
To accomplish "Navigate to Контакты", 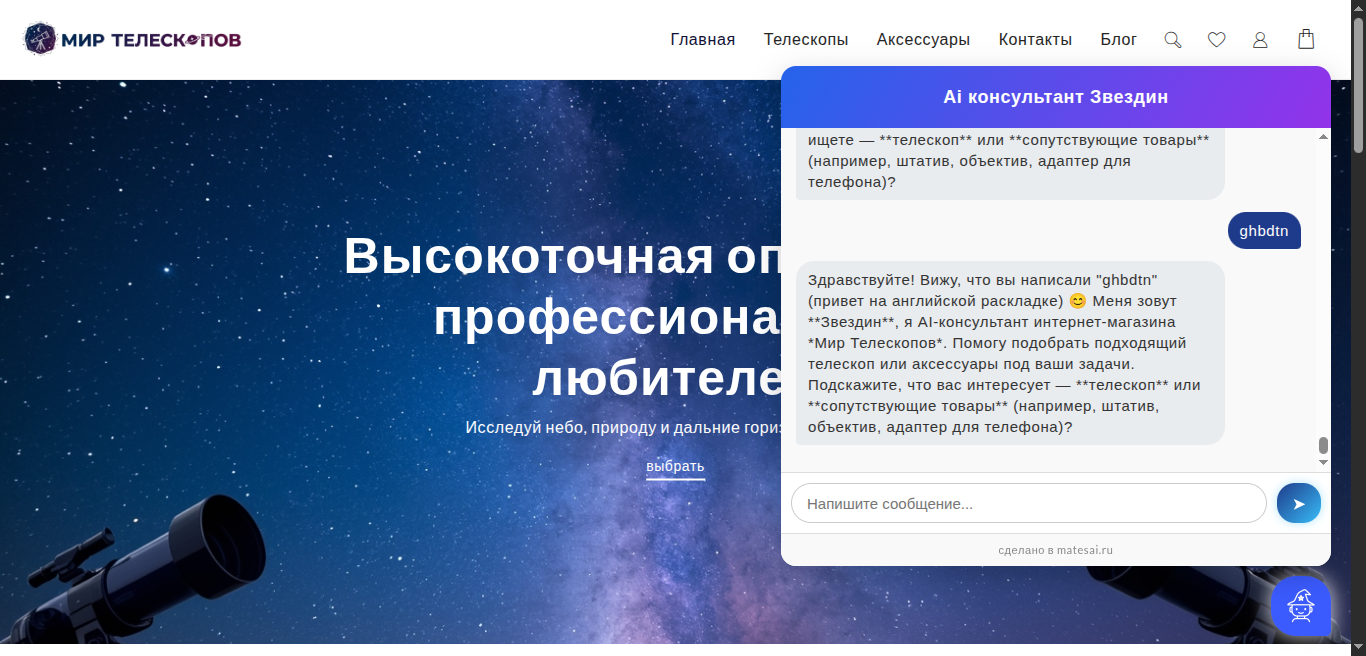I will (1035, 40).
